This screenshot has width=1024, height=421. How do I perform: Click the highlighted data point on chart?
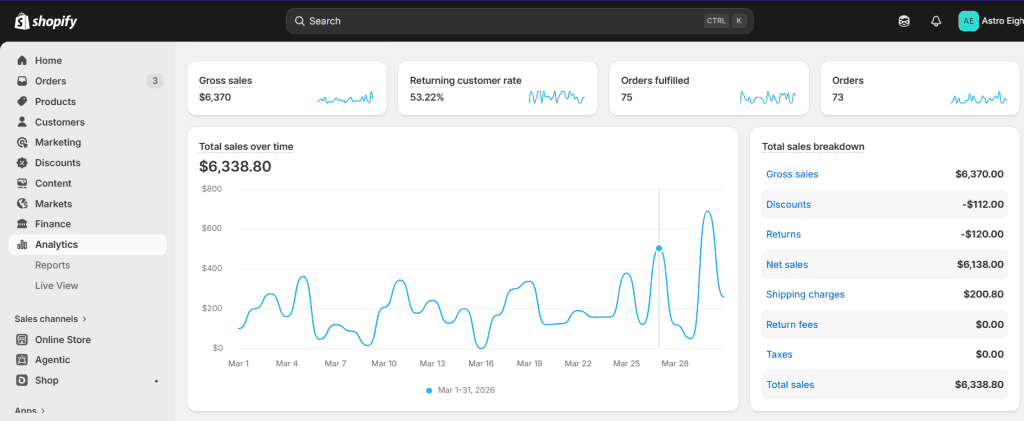click(658, 248)
